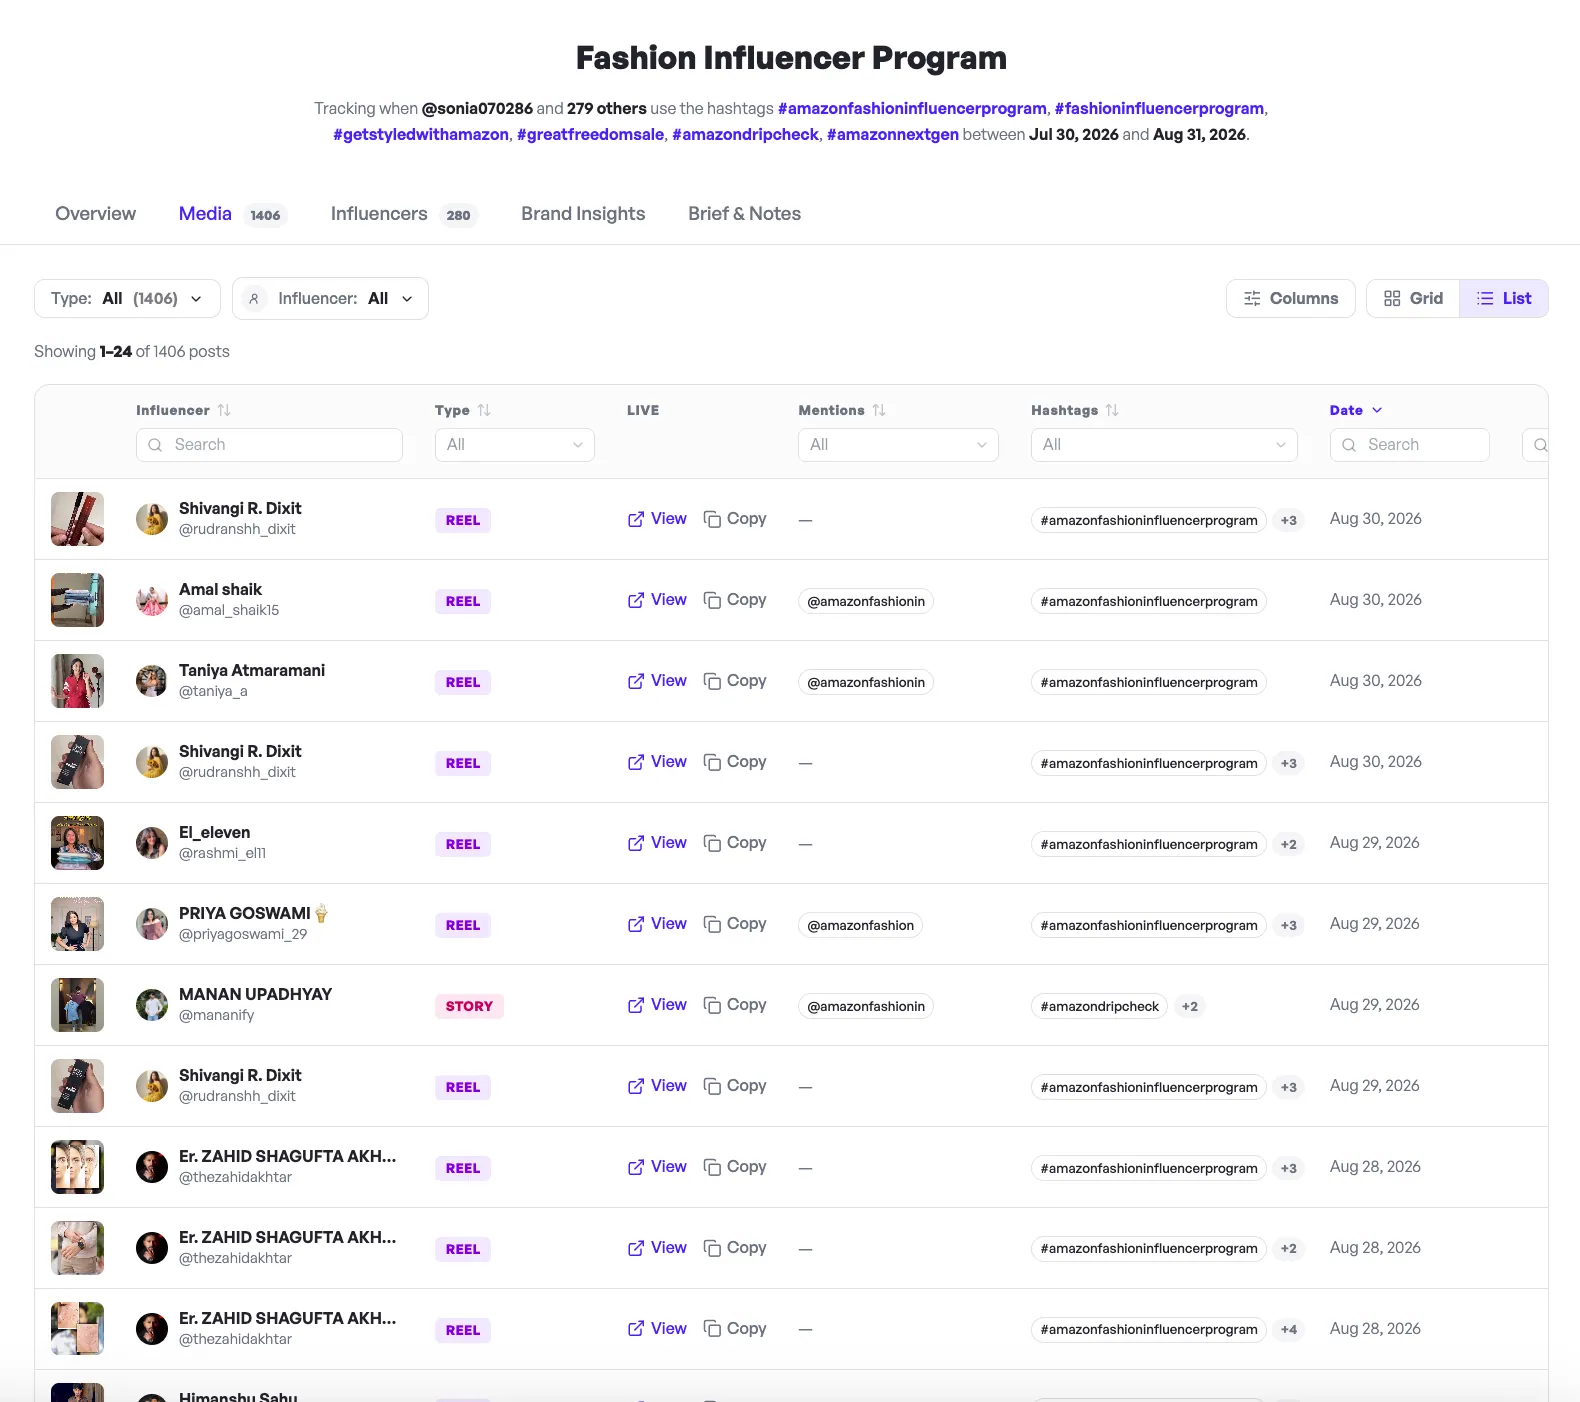Open the View link for PRIYA GOSWAMI
Screen dimensions: 1580x1402
click(657, 924)
